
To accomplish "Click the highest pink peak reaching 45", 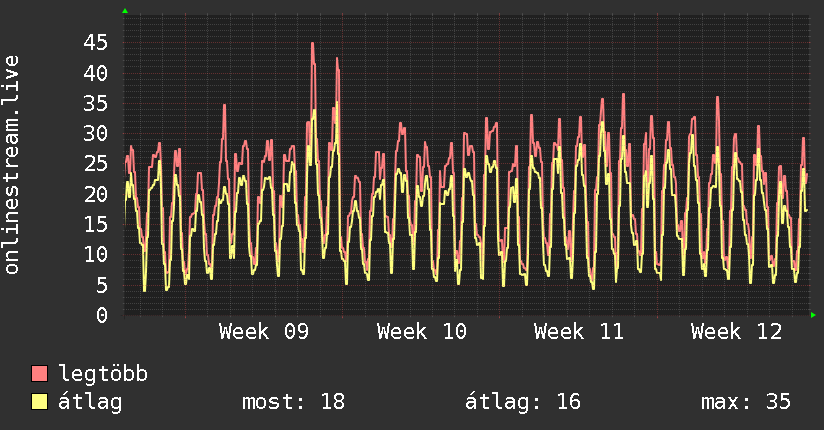I will click(x=313, y=44).
